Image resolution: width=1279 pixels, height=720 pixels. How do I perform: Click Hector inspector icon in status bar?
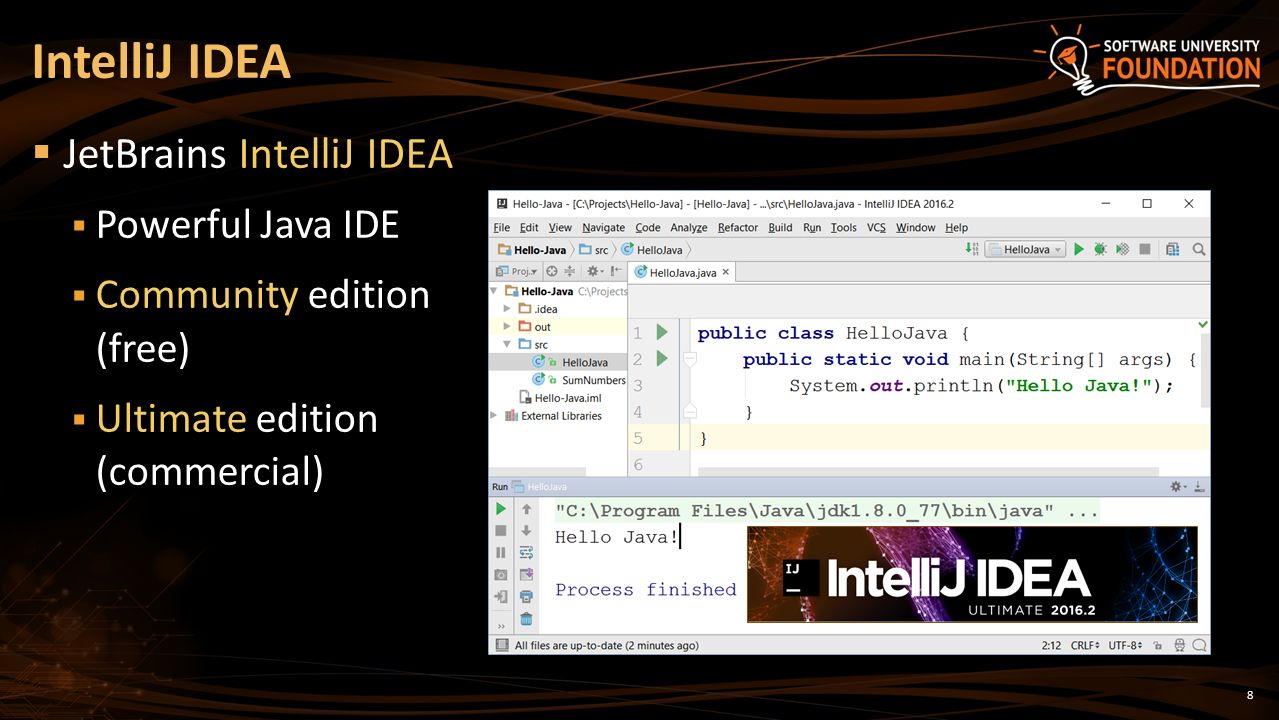(x=1180, y=645)
